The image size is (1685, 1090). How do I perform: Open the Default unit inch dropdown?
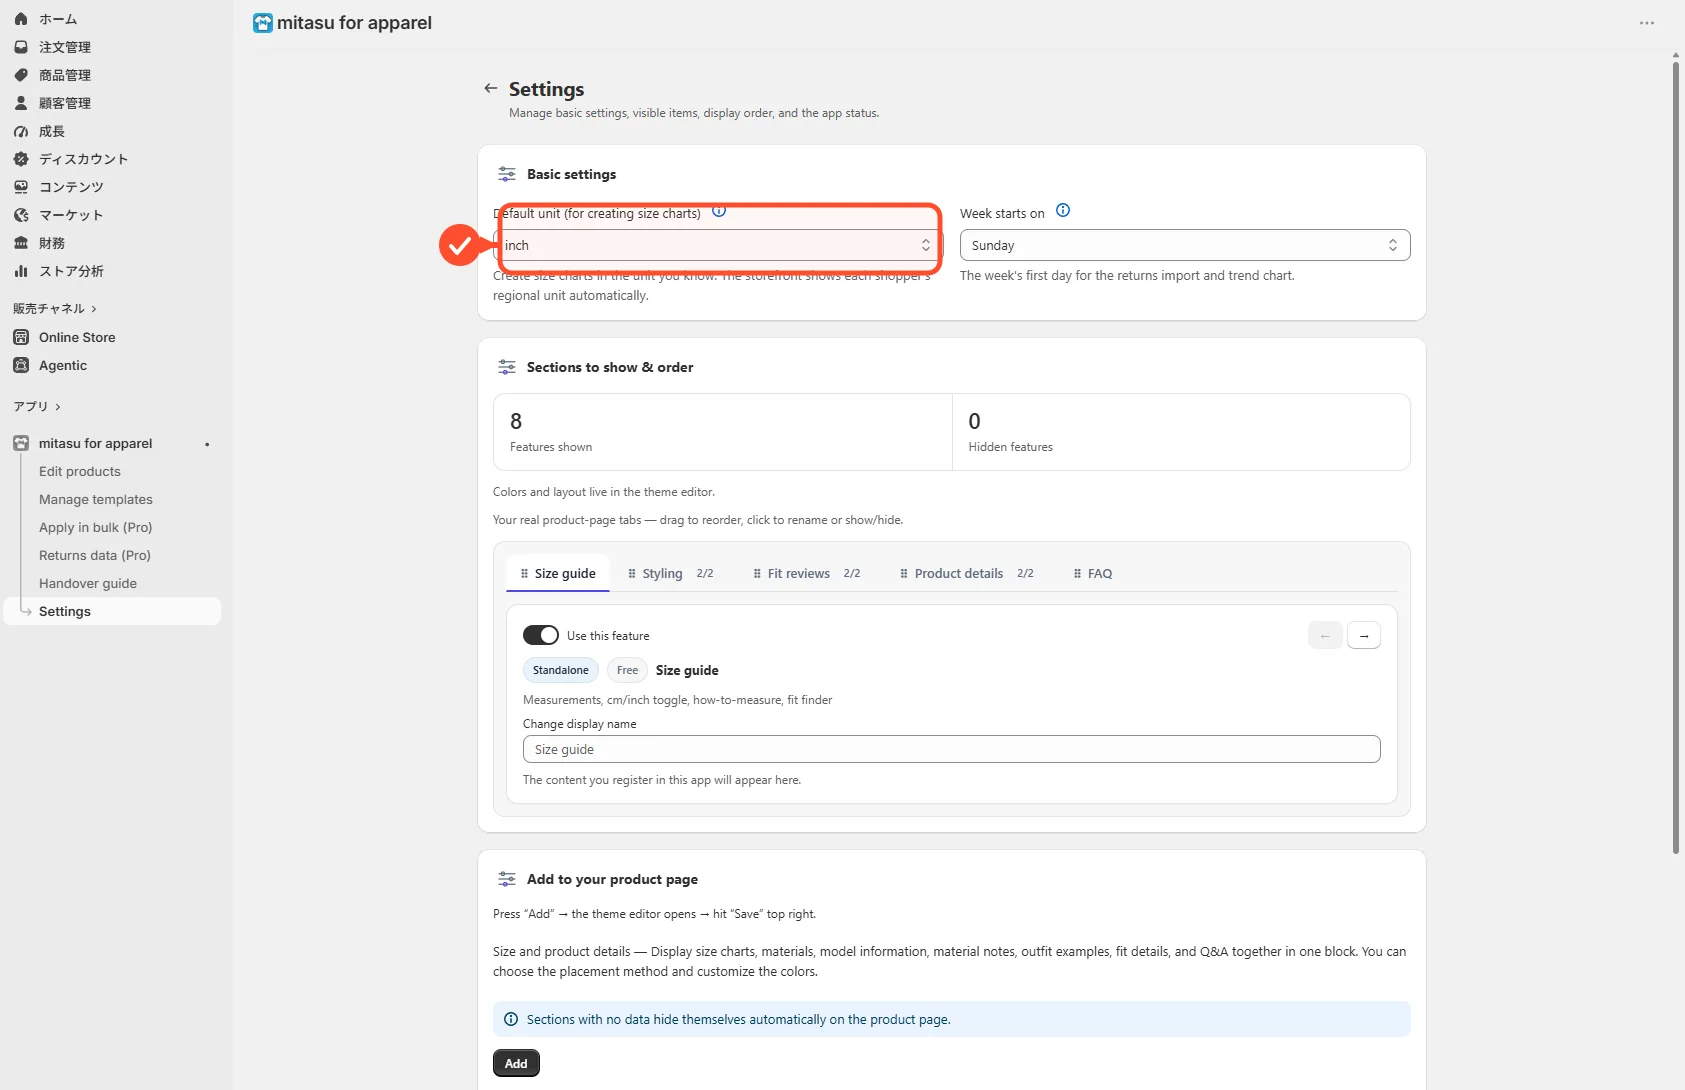718,245
